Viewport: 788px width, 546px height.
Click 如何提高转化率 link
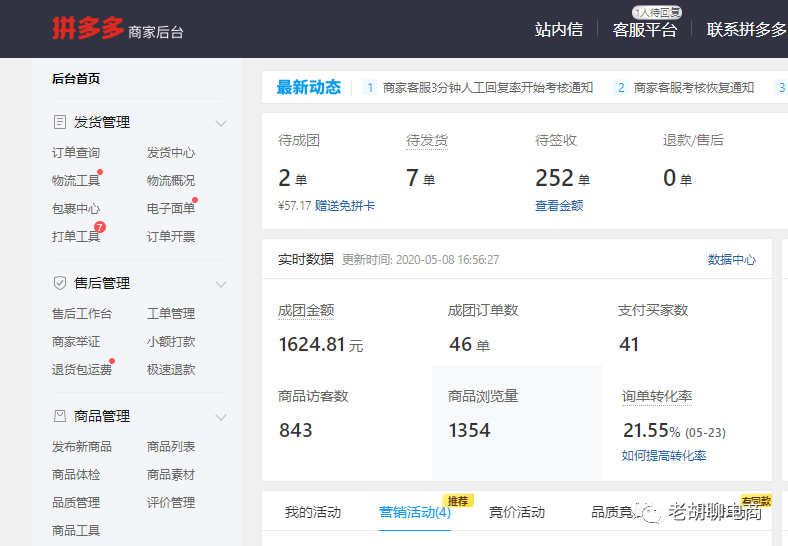[664, 456]
